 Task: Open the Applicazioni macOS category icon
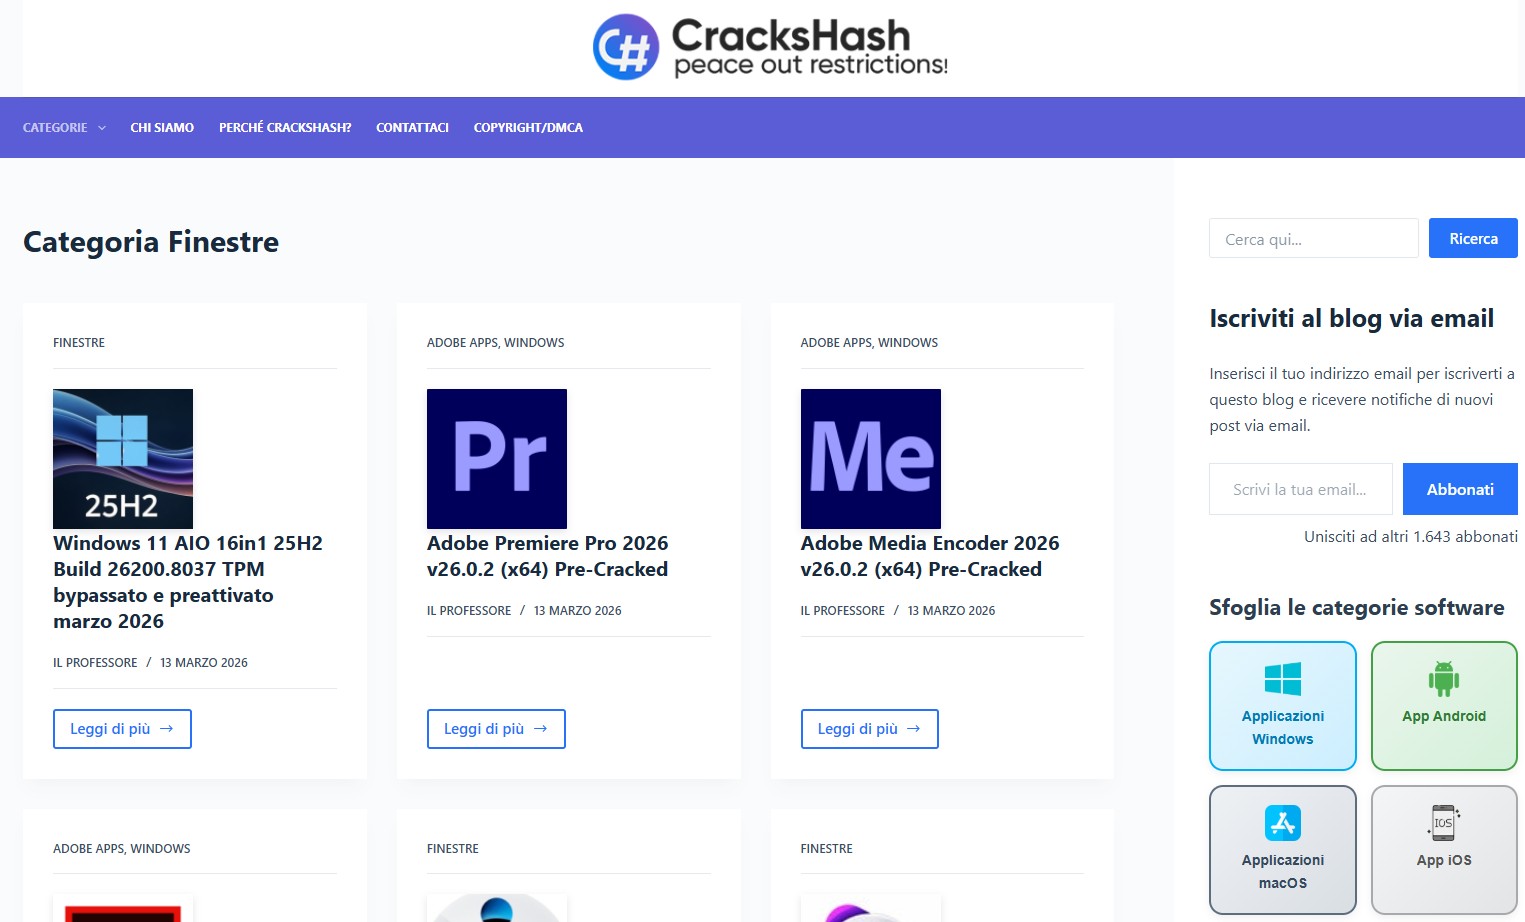(x=1283, y=823)
